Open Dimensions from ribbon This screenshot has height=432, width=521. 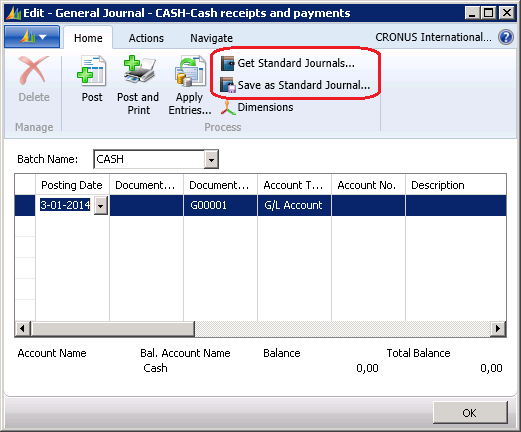pos(257,107)
